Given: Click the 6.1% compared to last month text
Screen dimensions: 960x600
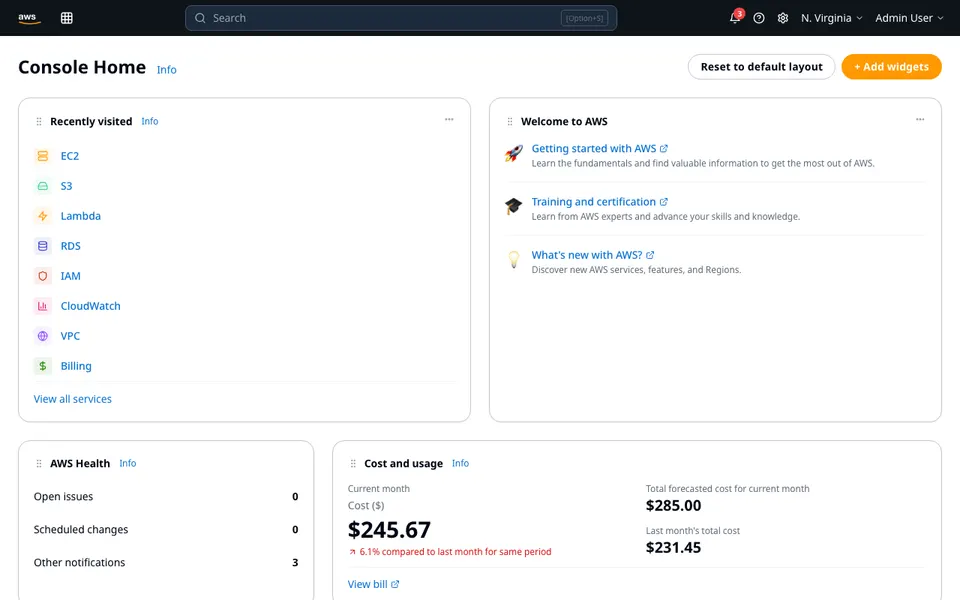Looking at the screenshot, I should [x=456, y=552].
